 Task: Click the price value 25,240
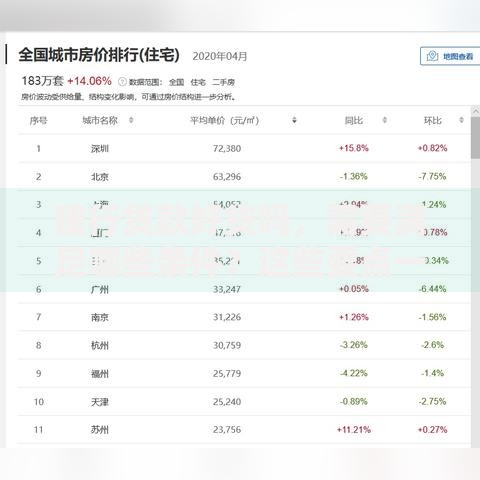click(x=227, y=402)
